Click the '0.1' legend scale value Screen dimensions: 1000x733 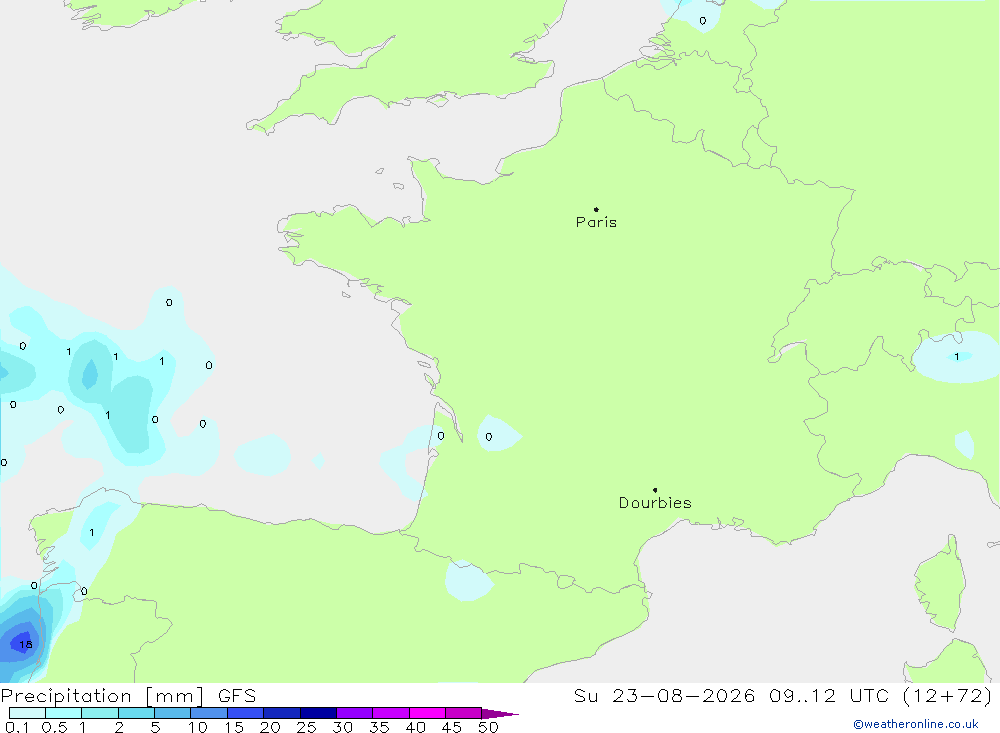click(x=16, y=727)
